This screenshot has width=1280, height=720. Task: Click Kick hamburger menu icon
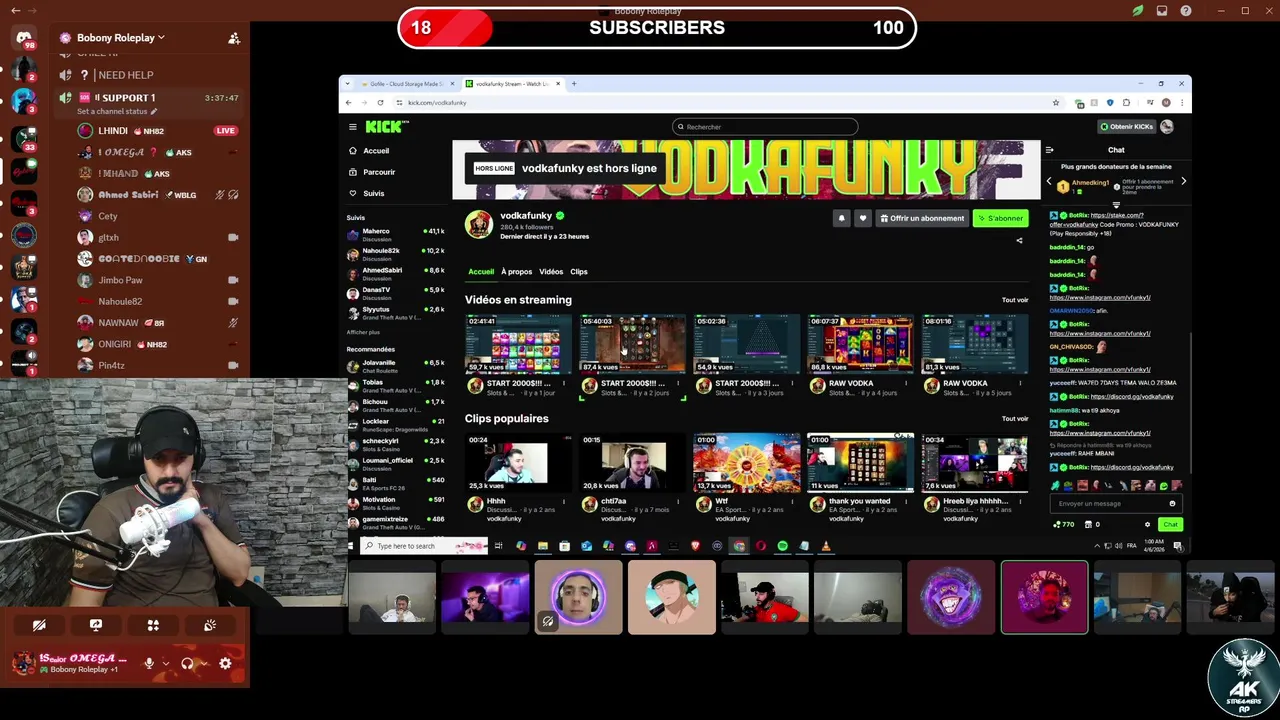[353, 127]
